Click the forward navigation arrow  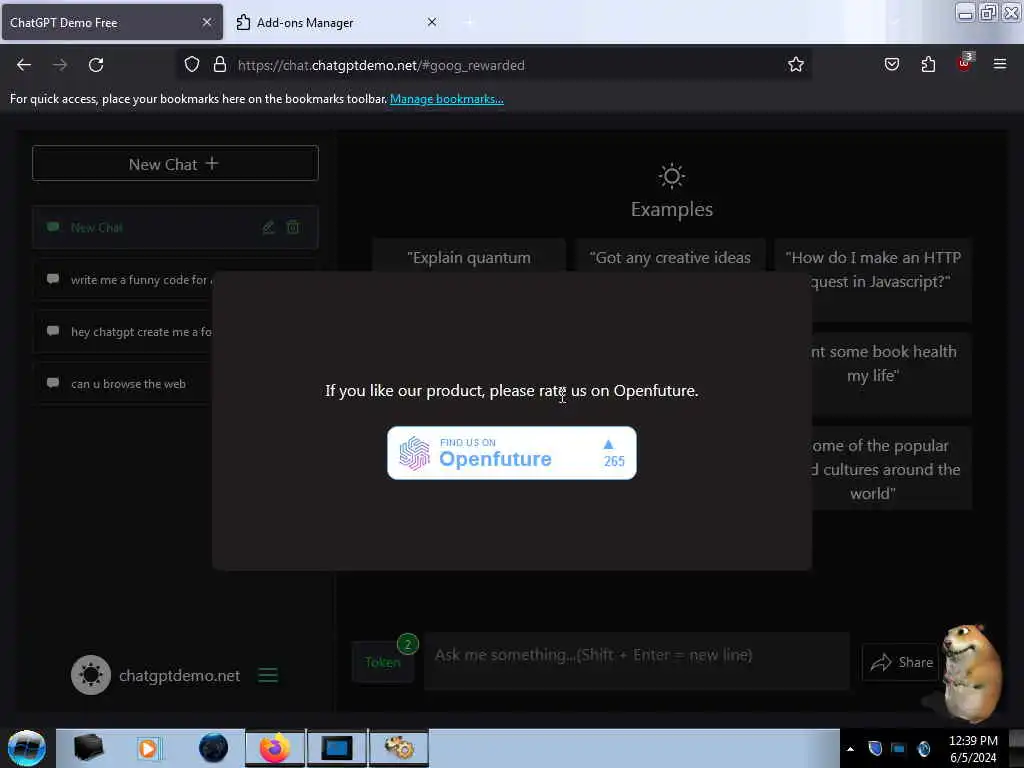click(60, 65)
